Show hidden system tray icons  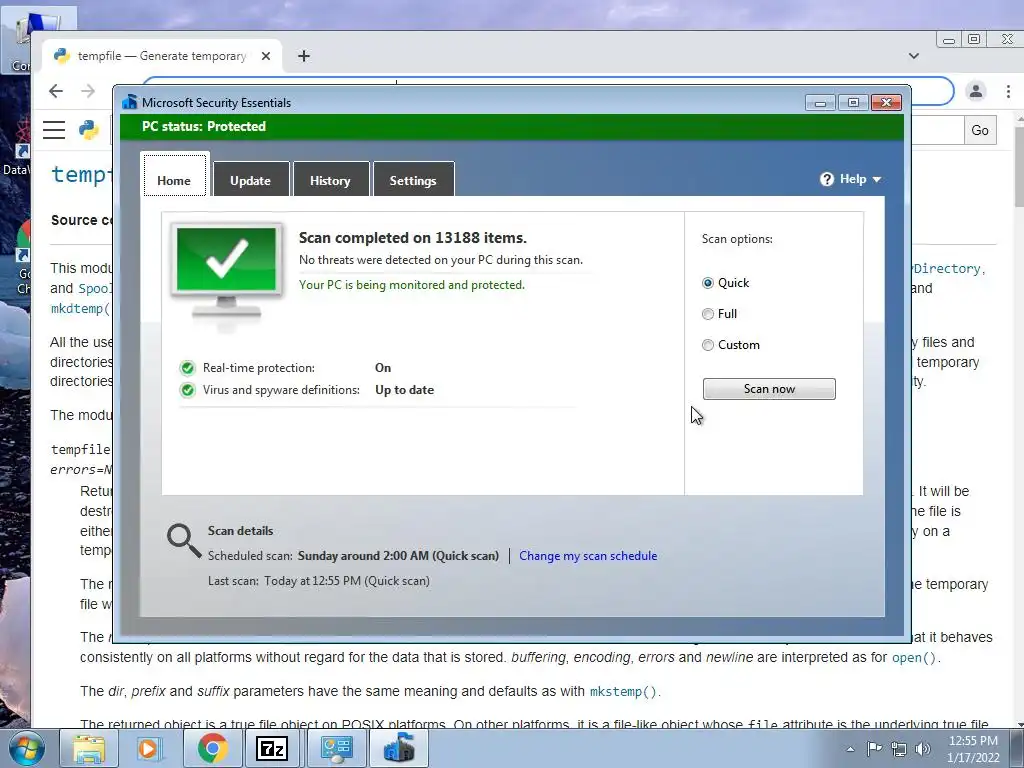tap(850, 749)
